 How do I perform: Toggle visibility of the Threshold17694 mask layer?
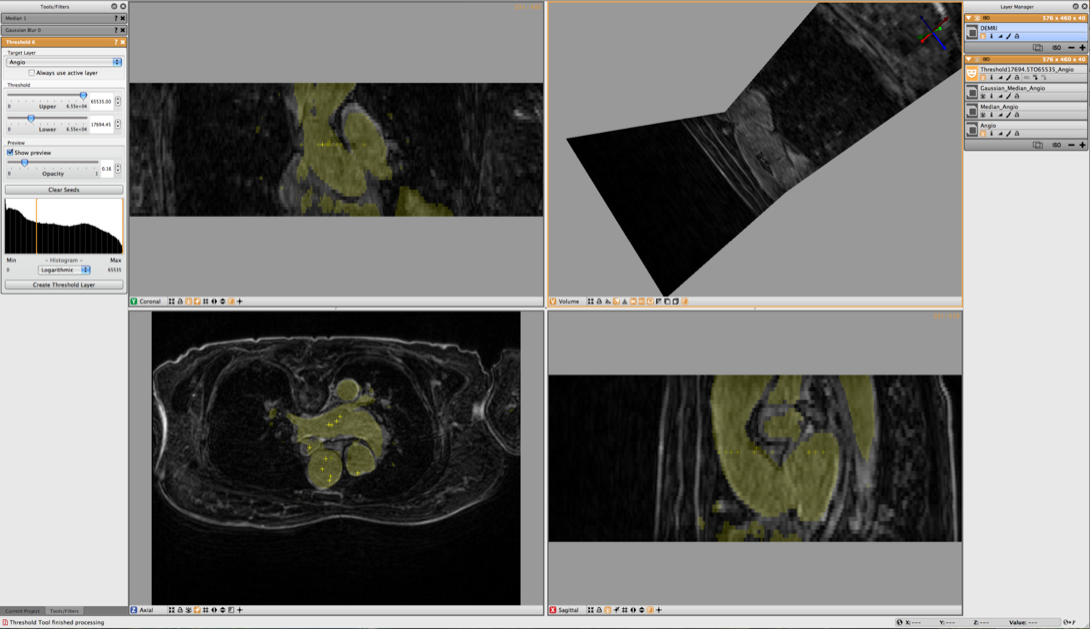983,78
